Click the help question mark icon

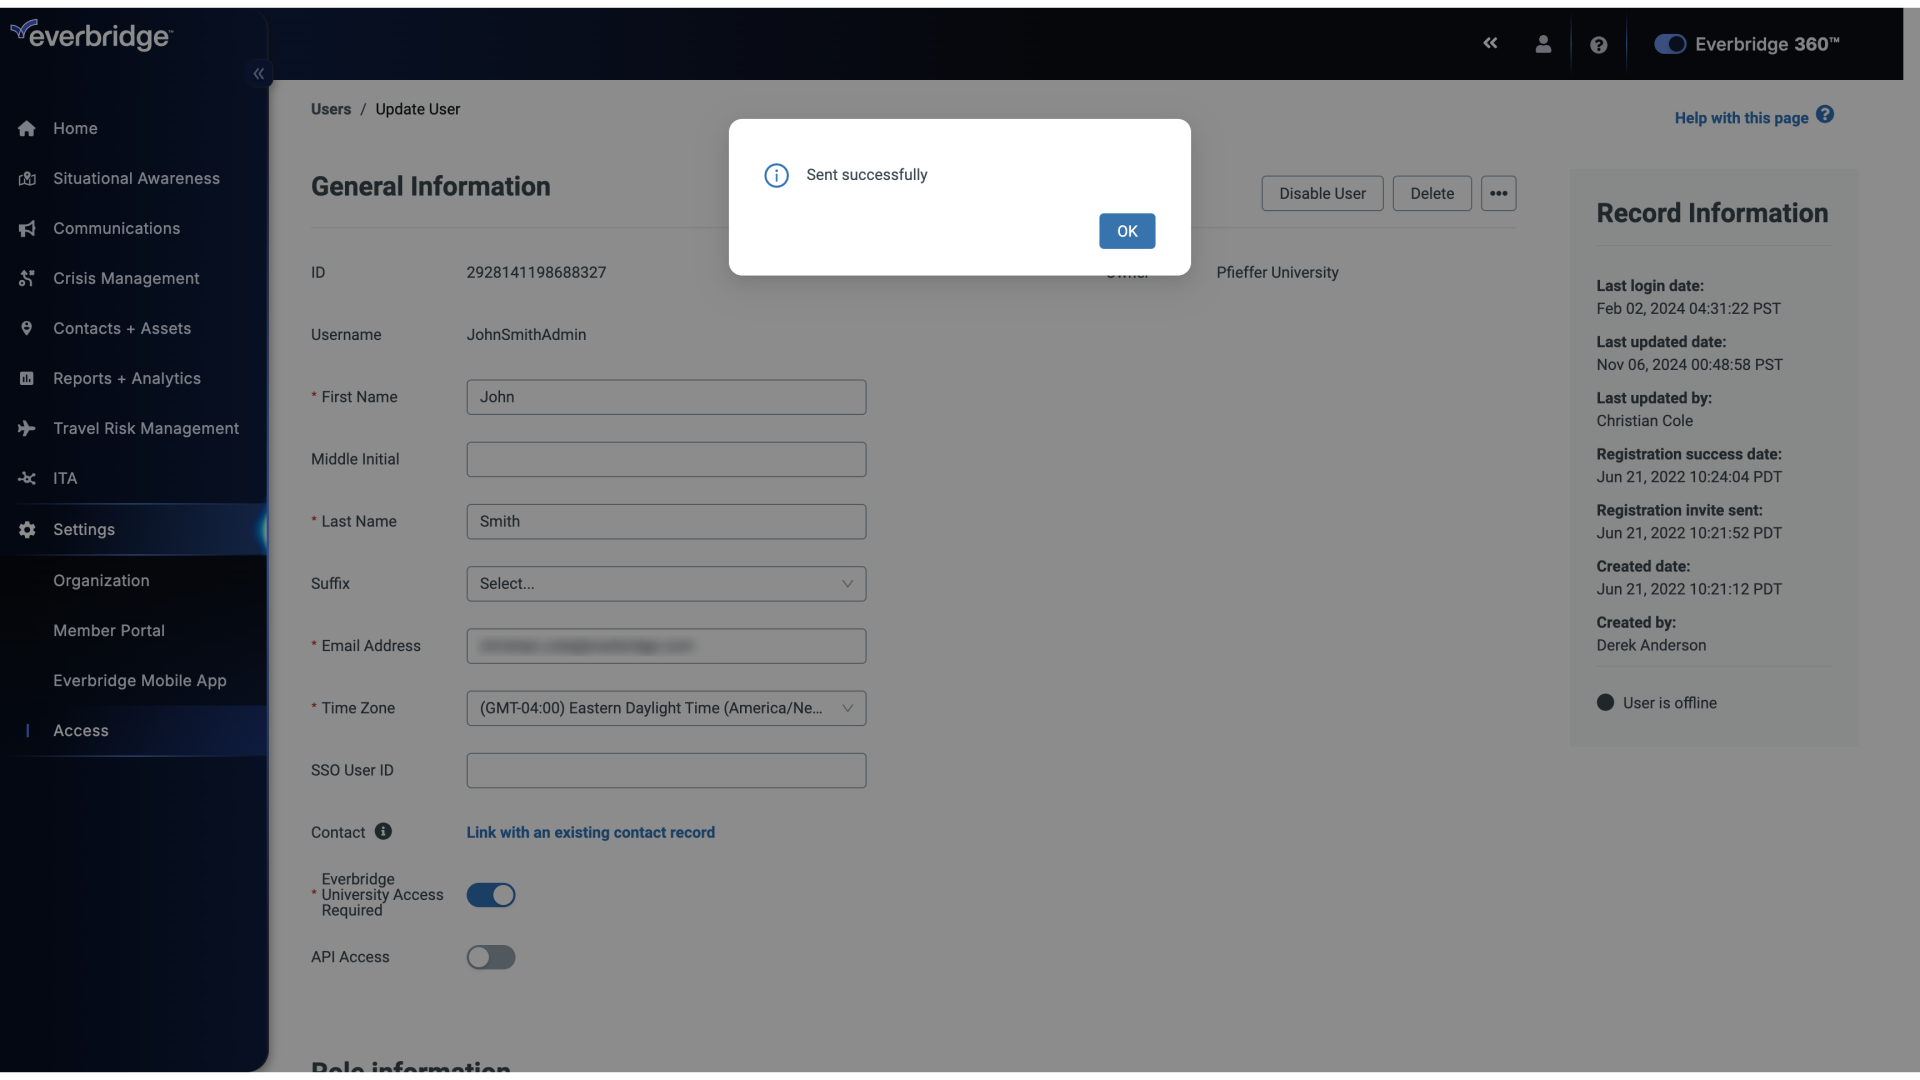point(1600,44)
